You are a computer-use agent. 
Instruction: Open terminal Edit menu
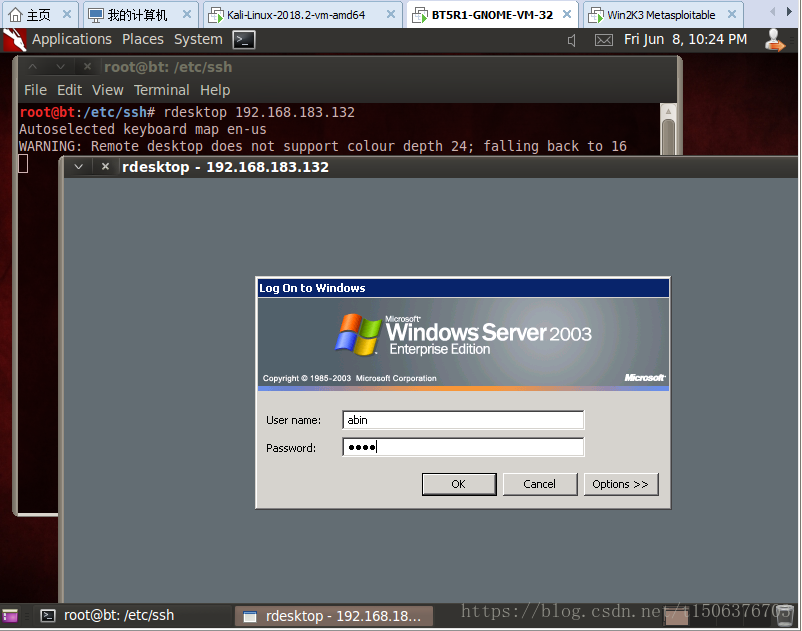point(70,90)
